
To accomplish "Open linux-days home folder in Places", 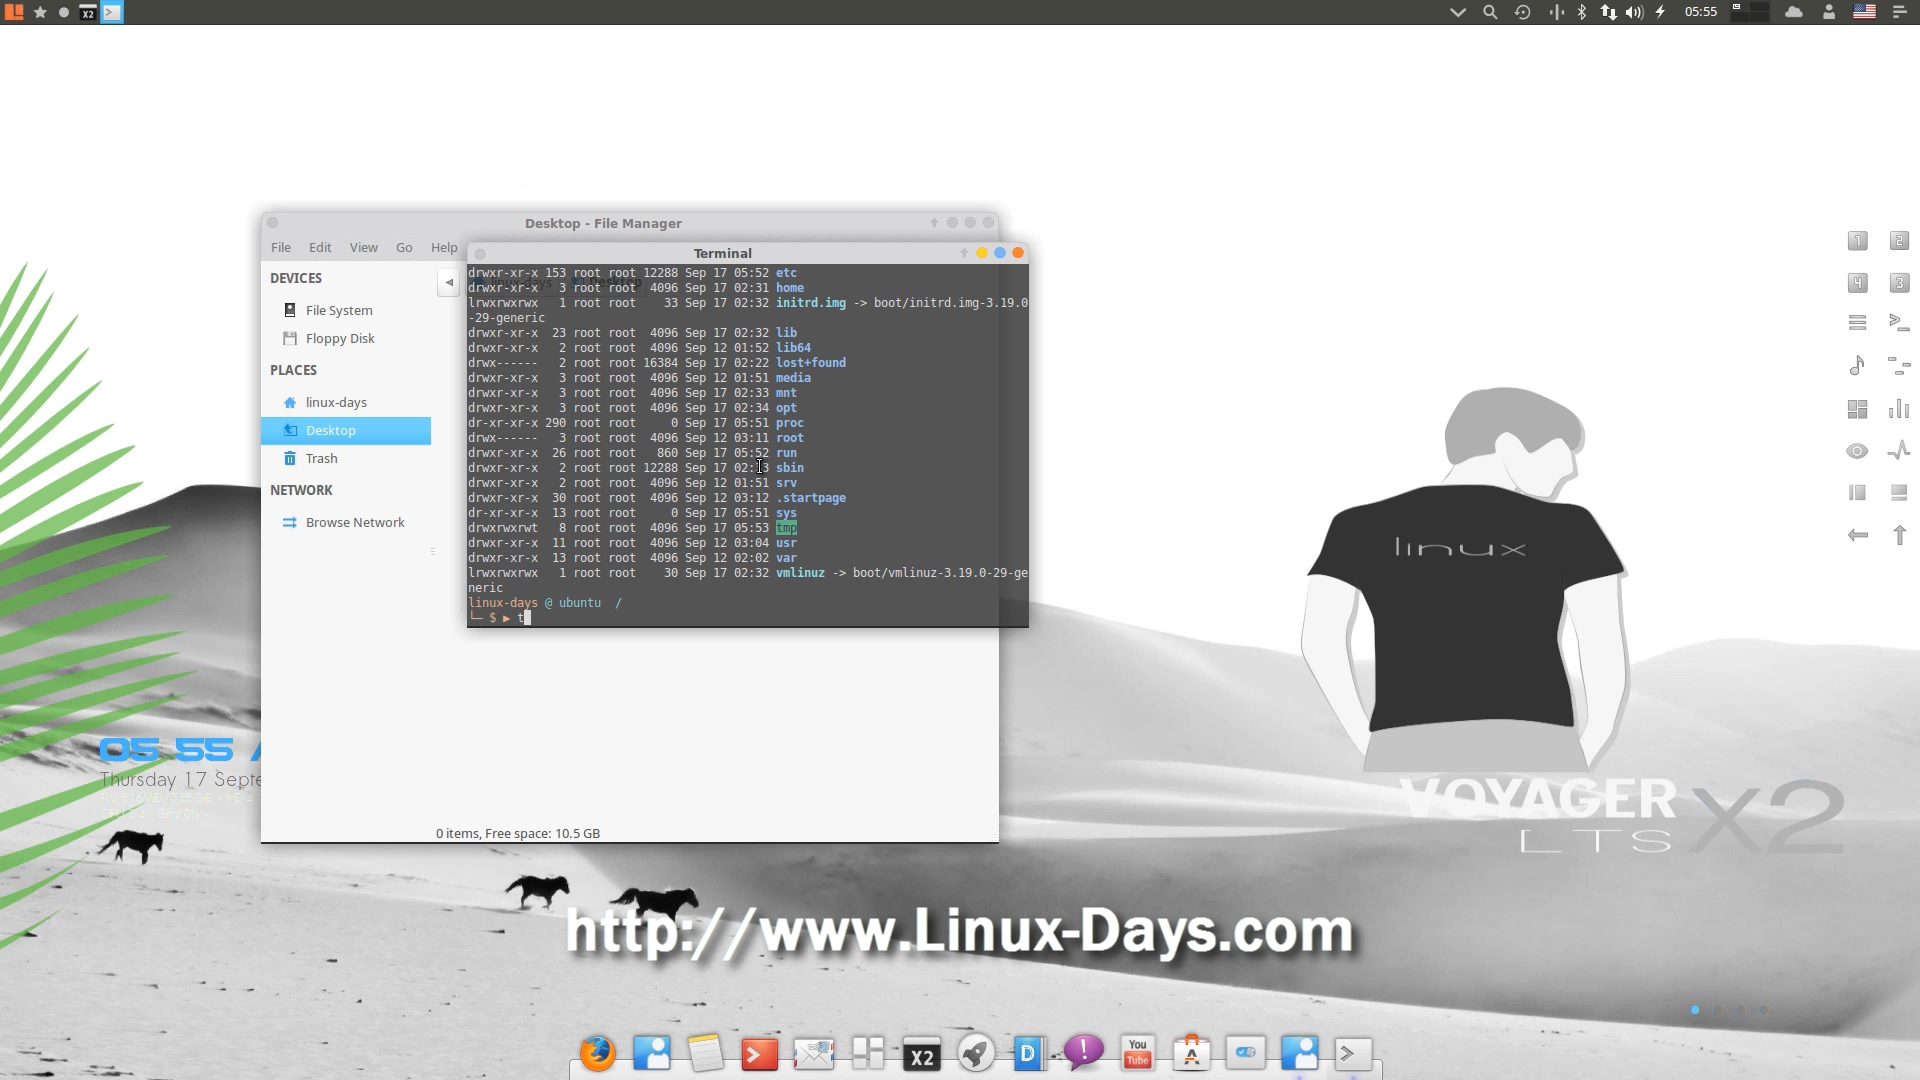I will pos(346,402).
